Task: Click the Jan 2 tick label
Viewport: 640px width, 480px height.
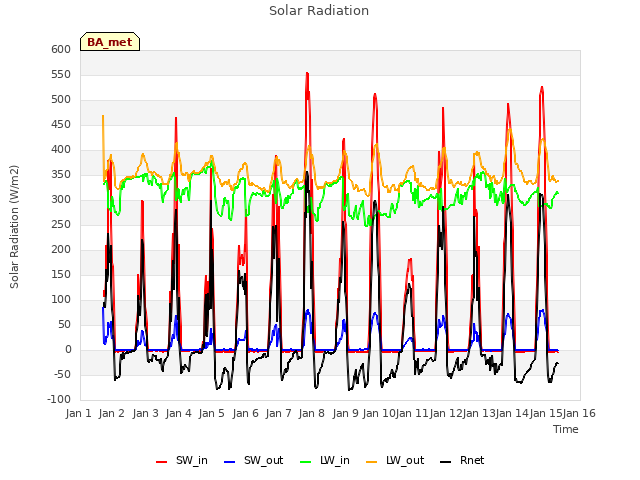Action: 112,413
